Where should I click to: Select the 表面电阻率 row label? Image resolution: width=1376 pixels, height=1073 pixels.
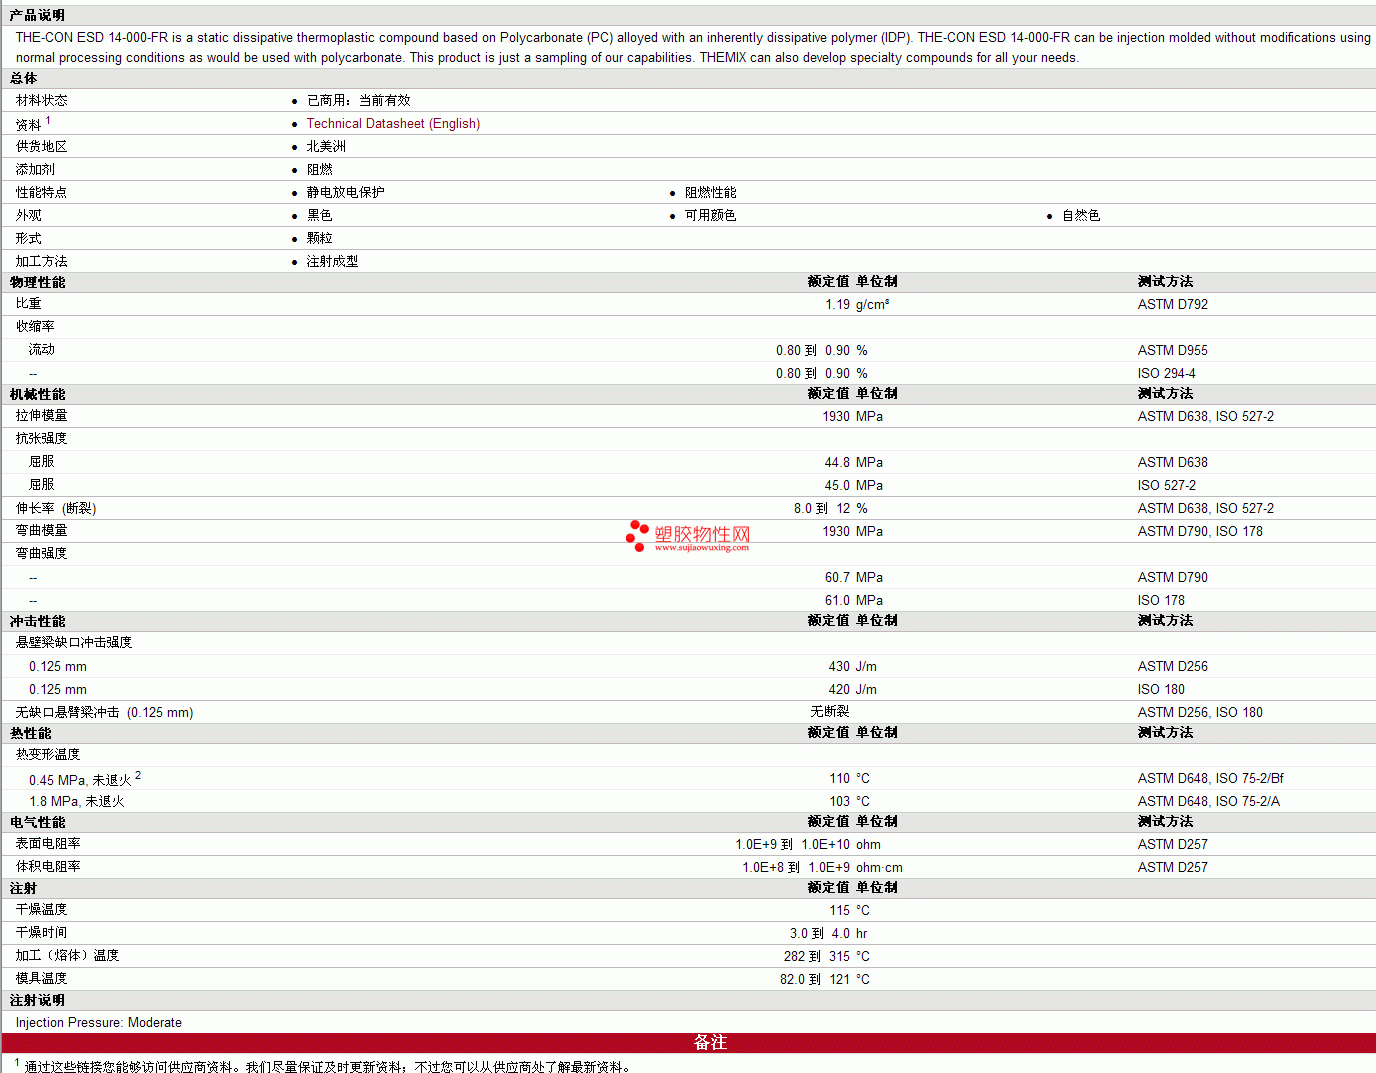[48, 844]
